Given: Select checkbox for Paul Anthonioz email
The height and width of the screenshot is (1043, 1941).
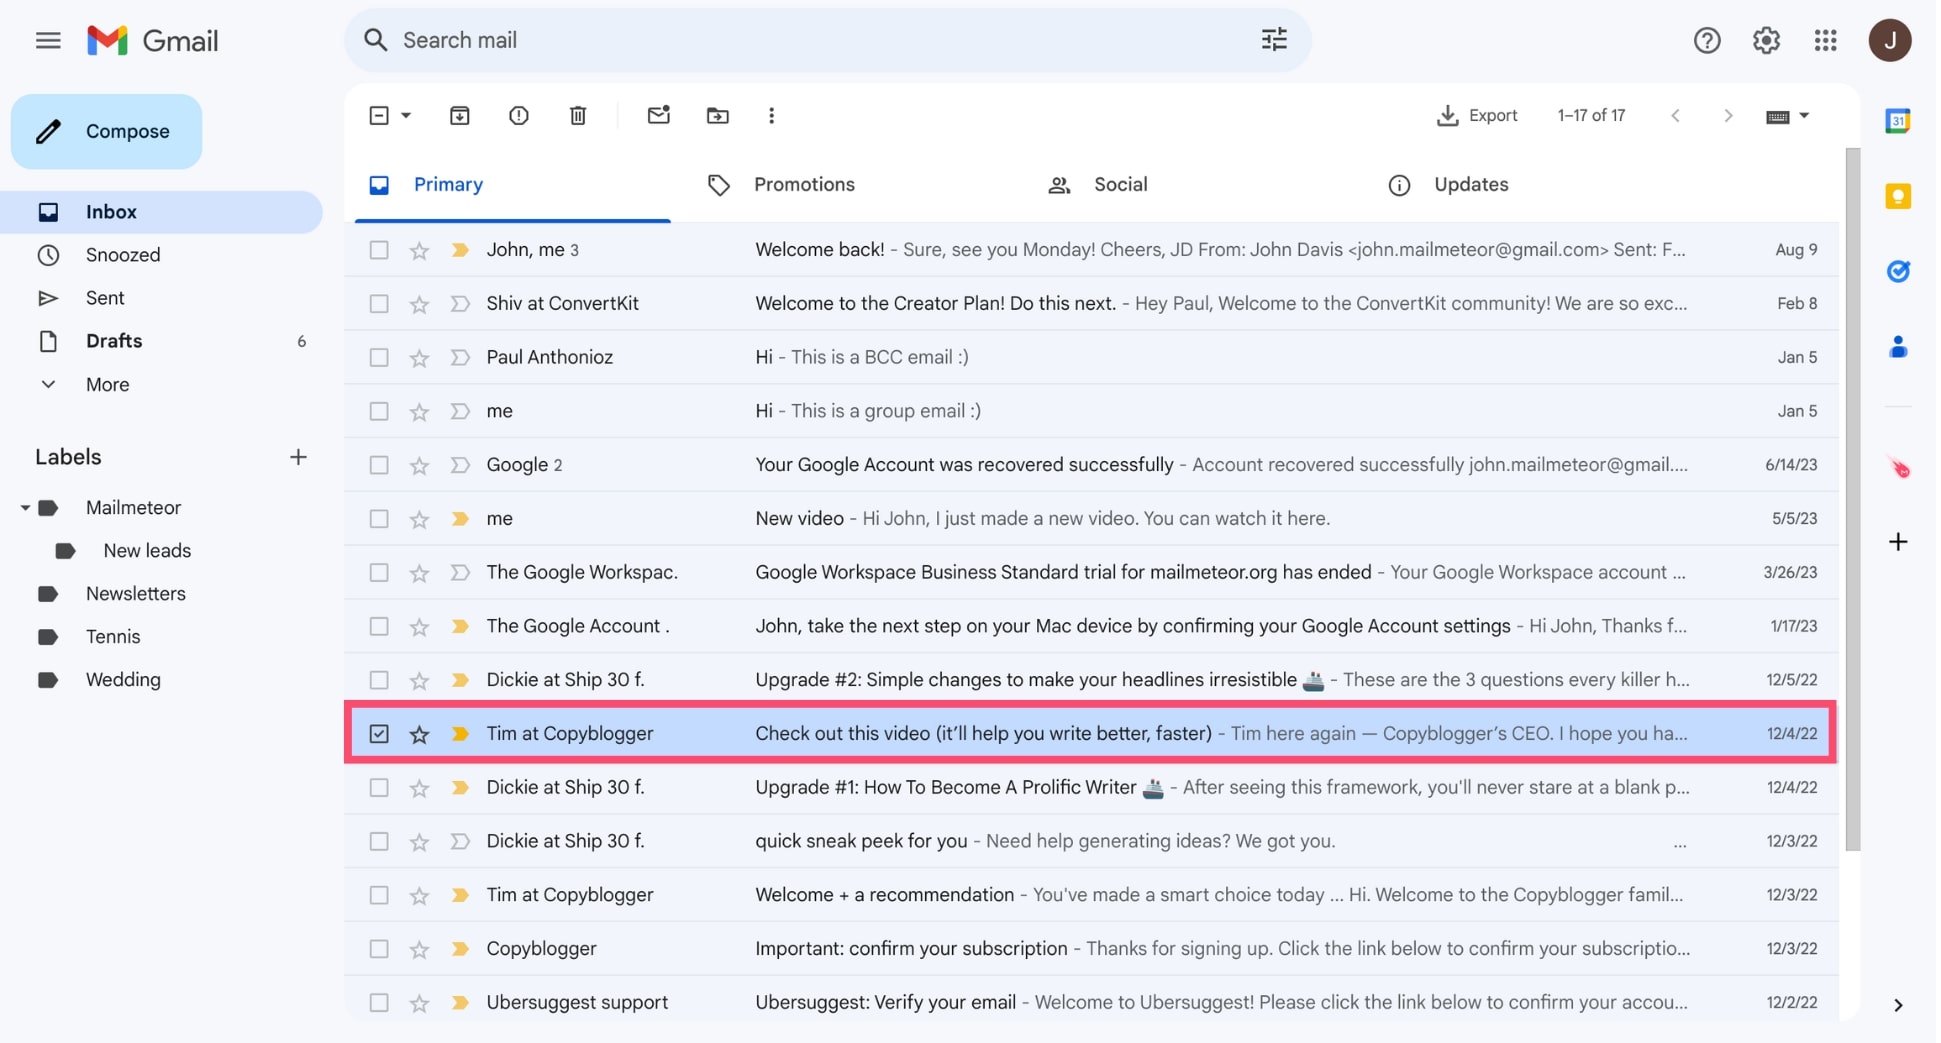Looking at the screenshot, I should 379,358.
